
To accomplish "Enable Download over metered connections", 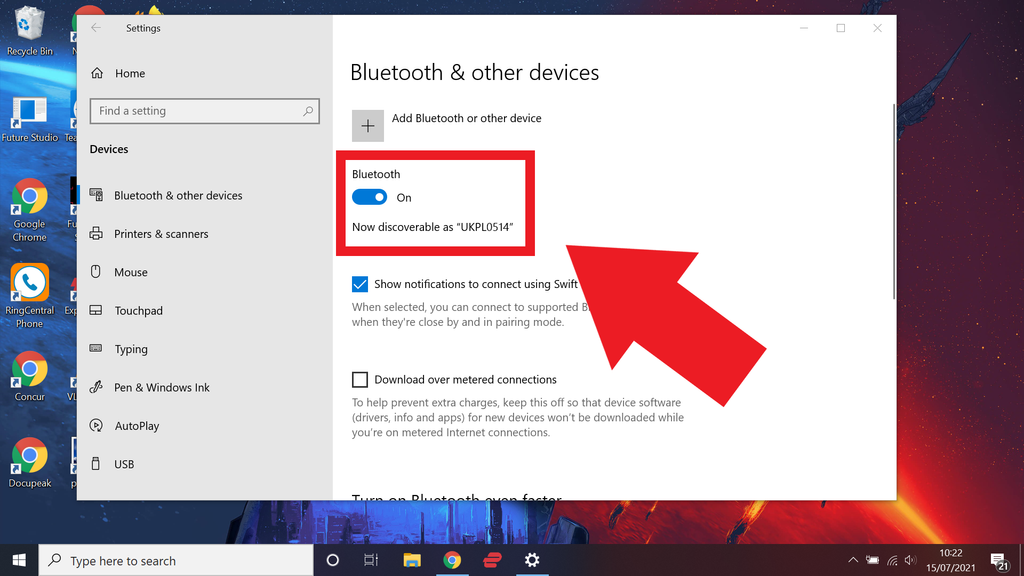I will coord(360,379).
